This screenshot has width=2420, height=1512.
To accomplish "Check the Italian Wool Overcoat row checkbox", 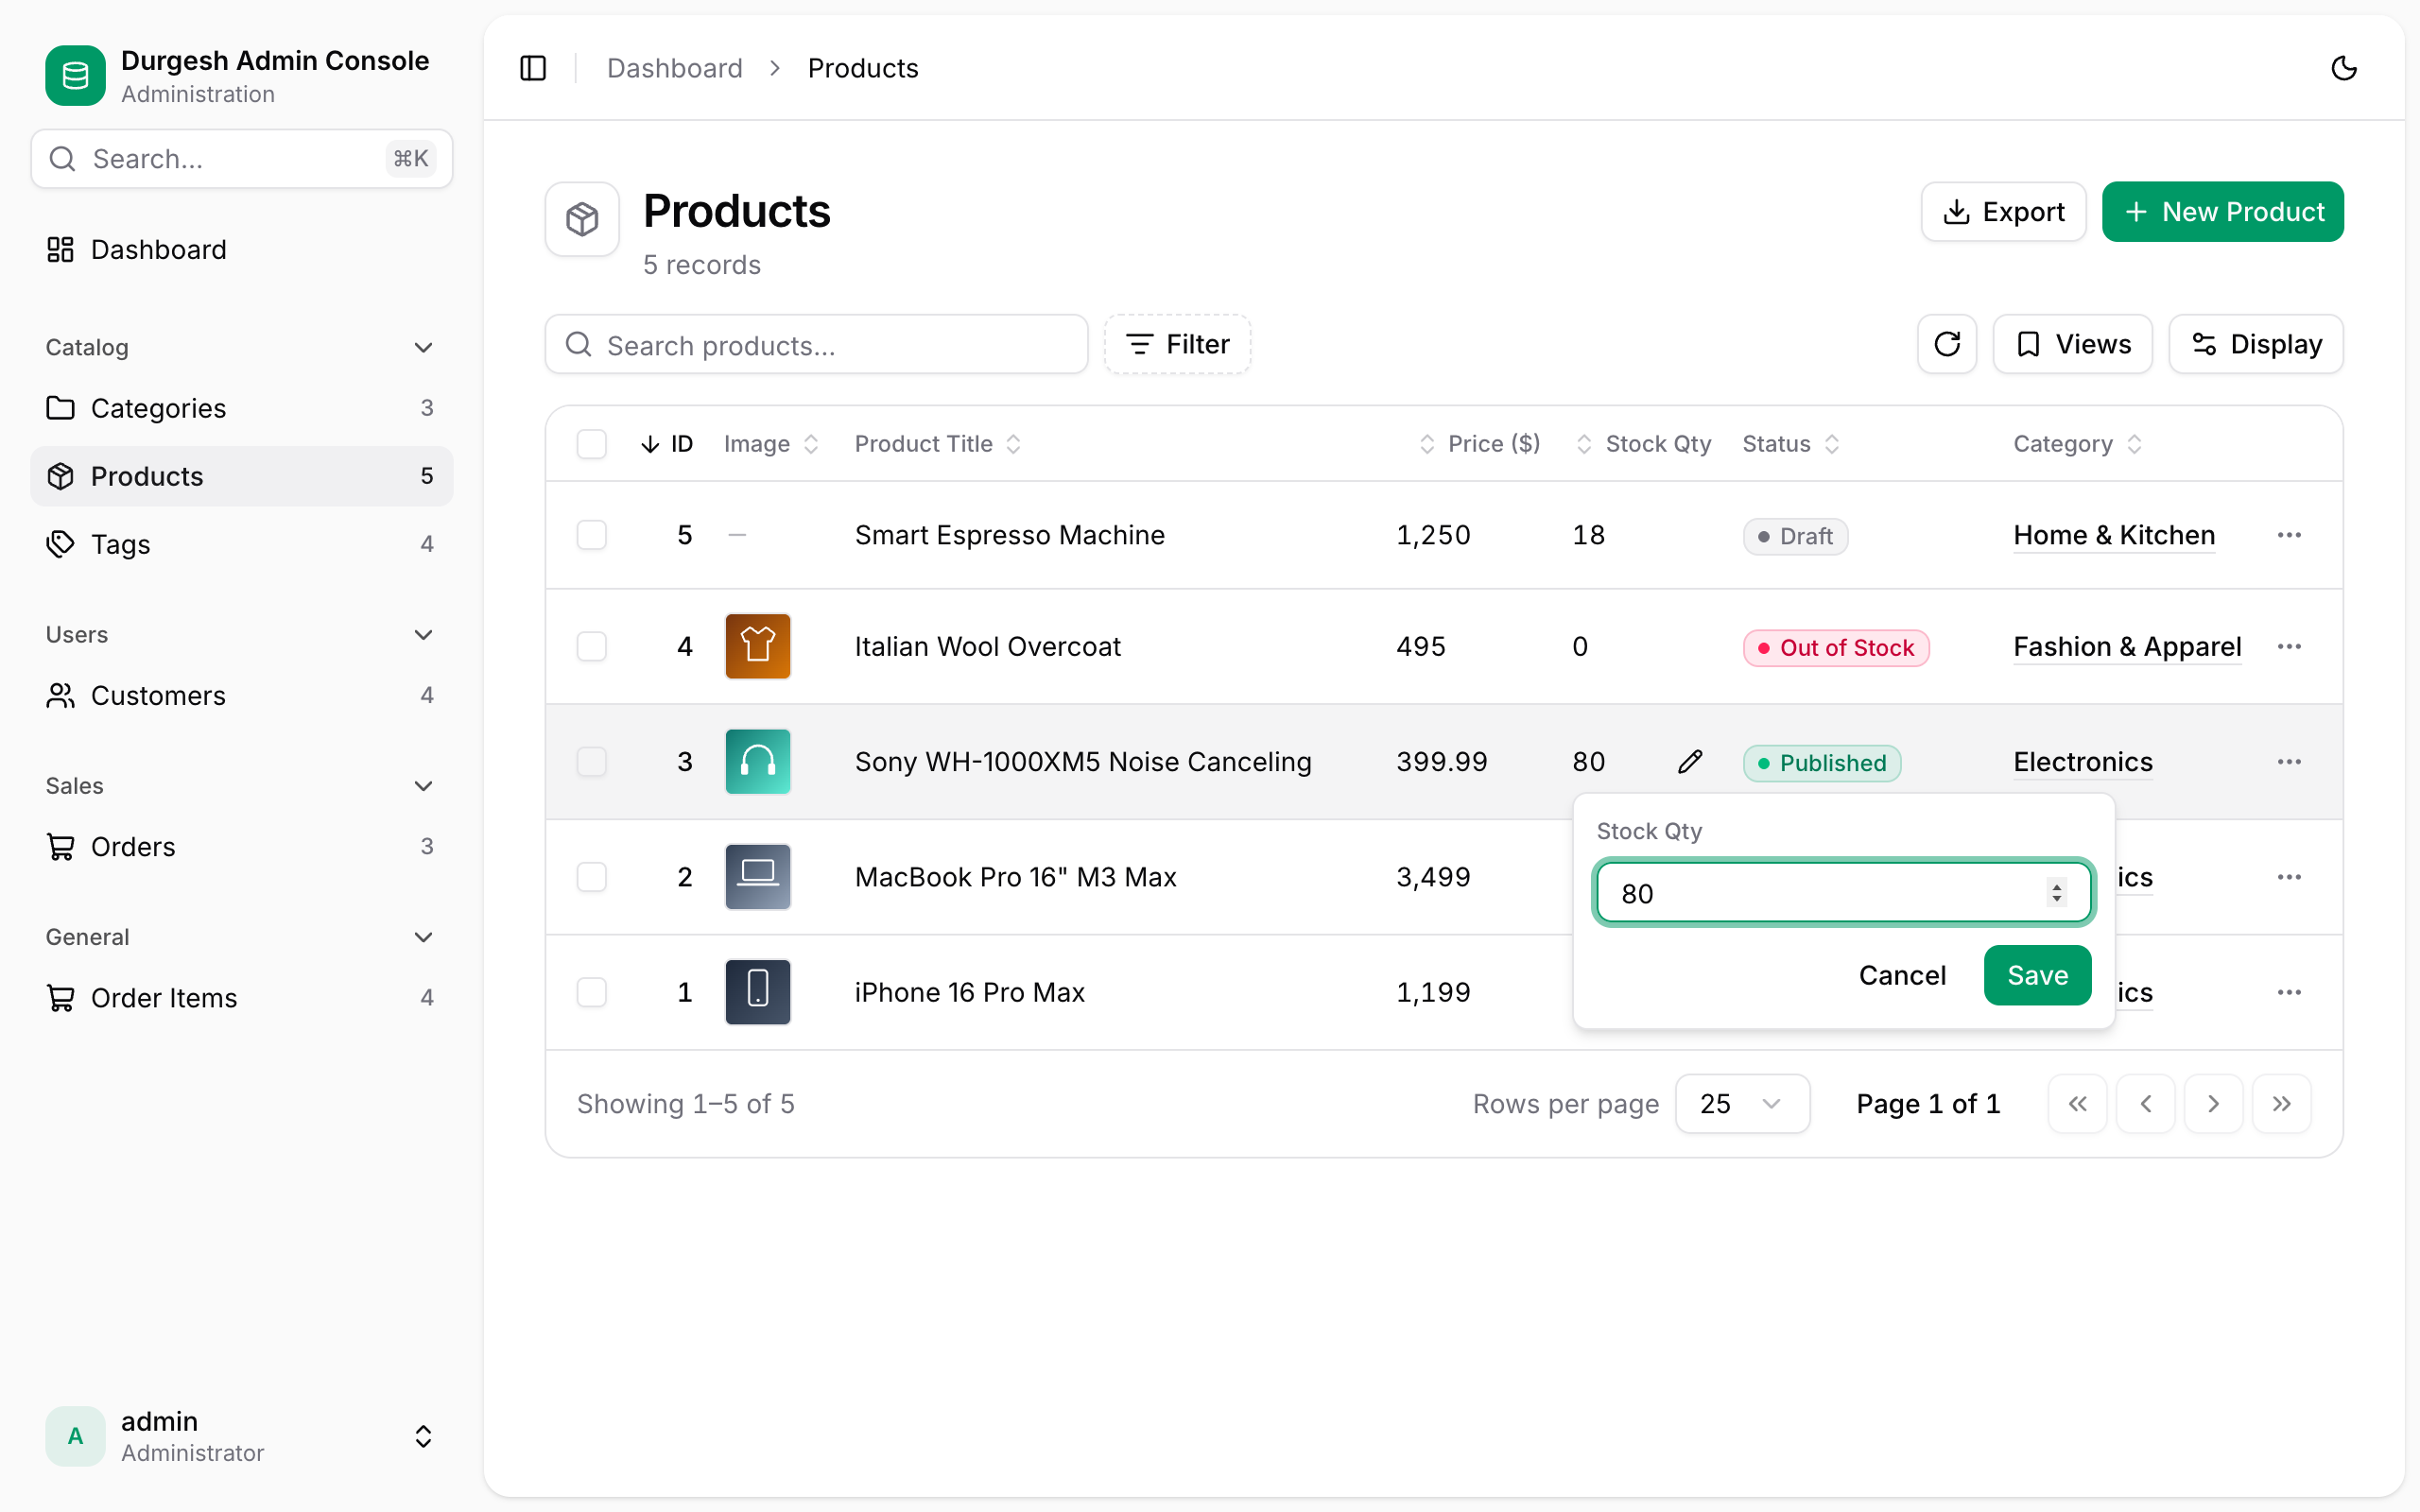I will point(592,647).
